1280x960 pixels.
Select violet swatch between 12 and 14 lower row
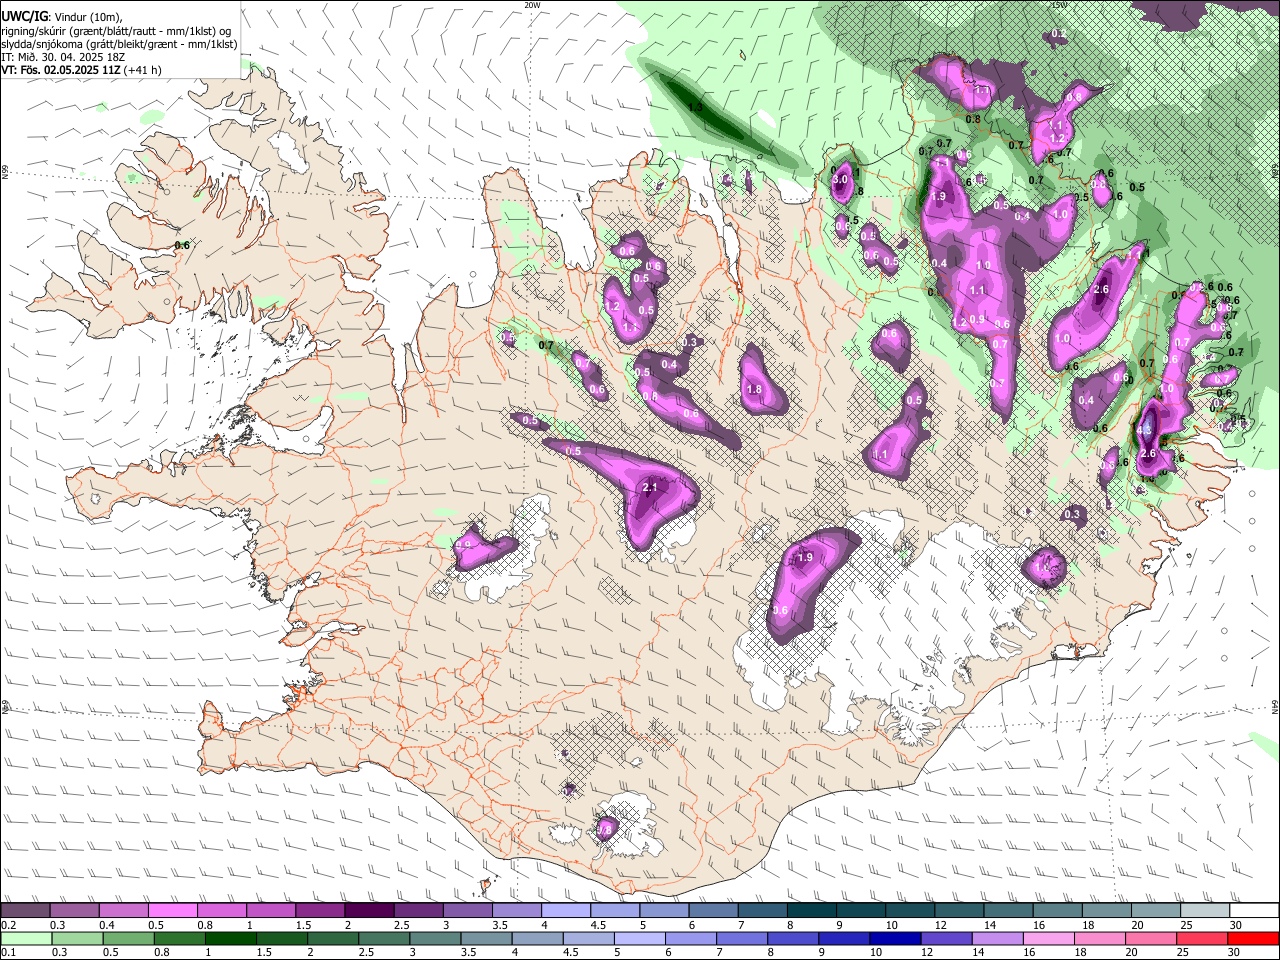tap(946, 939)
